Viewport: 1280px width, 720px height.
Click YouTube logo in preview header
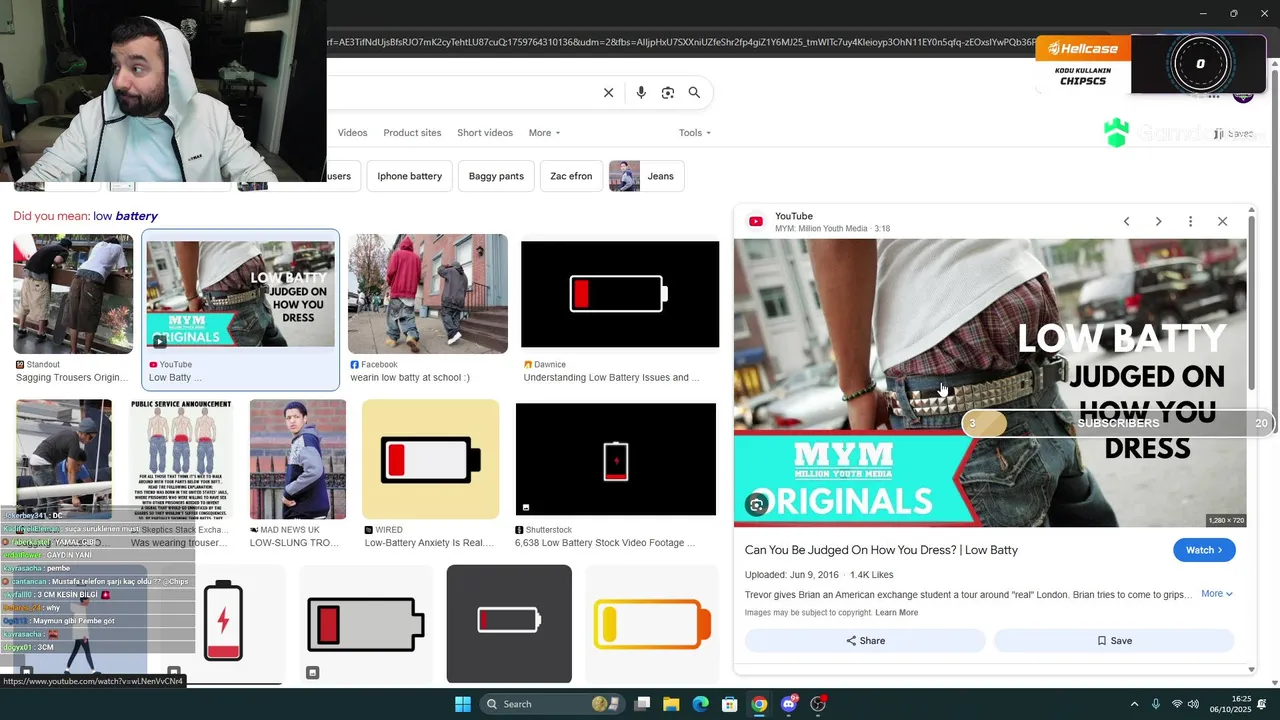click(x=756, y=222)
